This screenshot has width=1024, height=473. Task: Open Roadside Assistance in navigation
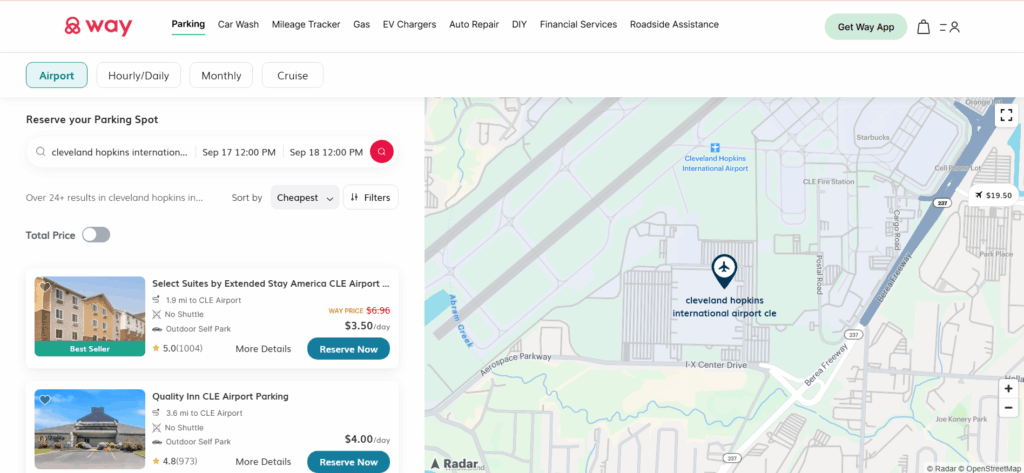pos(674,24)
